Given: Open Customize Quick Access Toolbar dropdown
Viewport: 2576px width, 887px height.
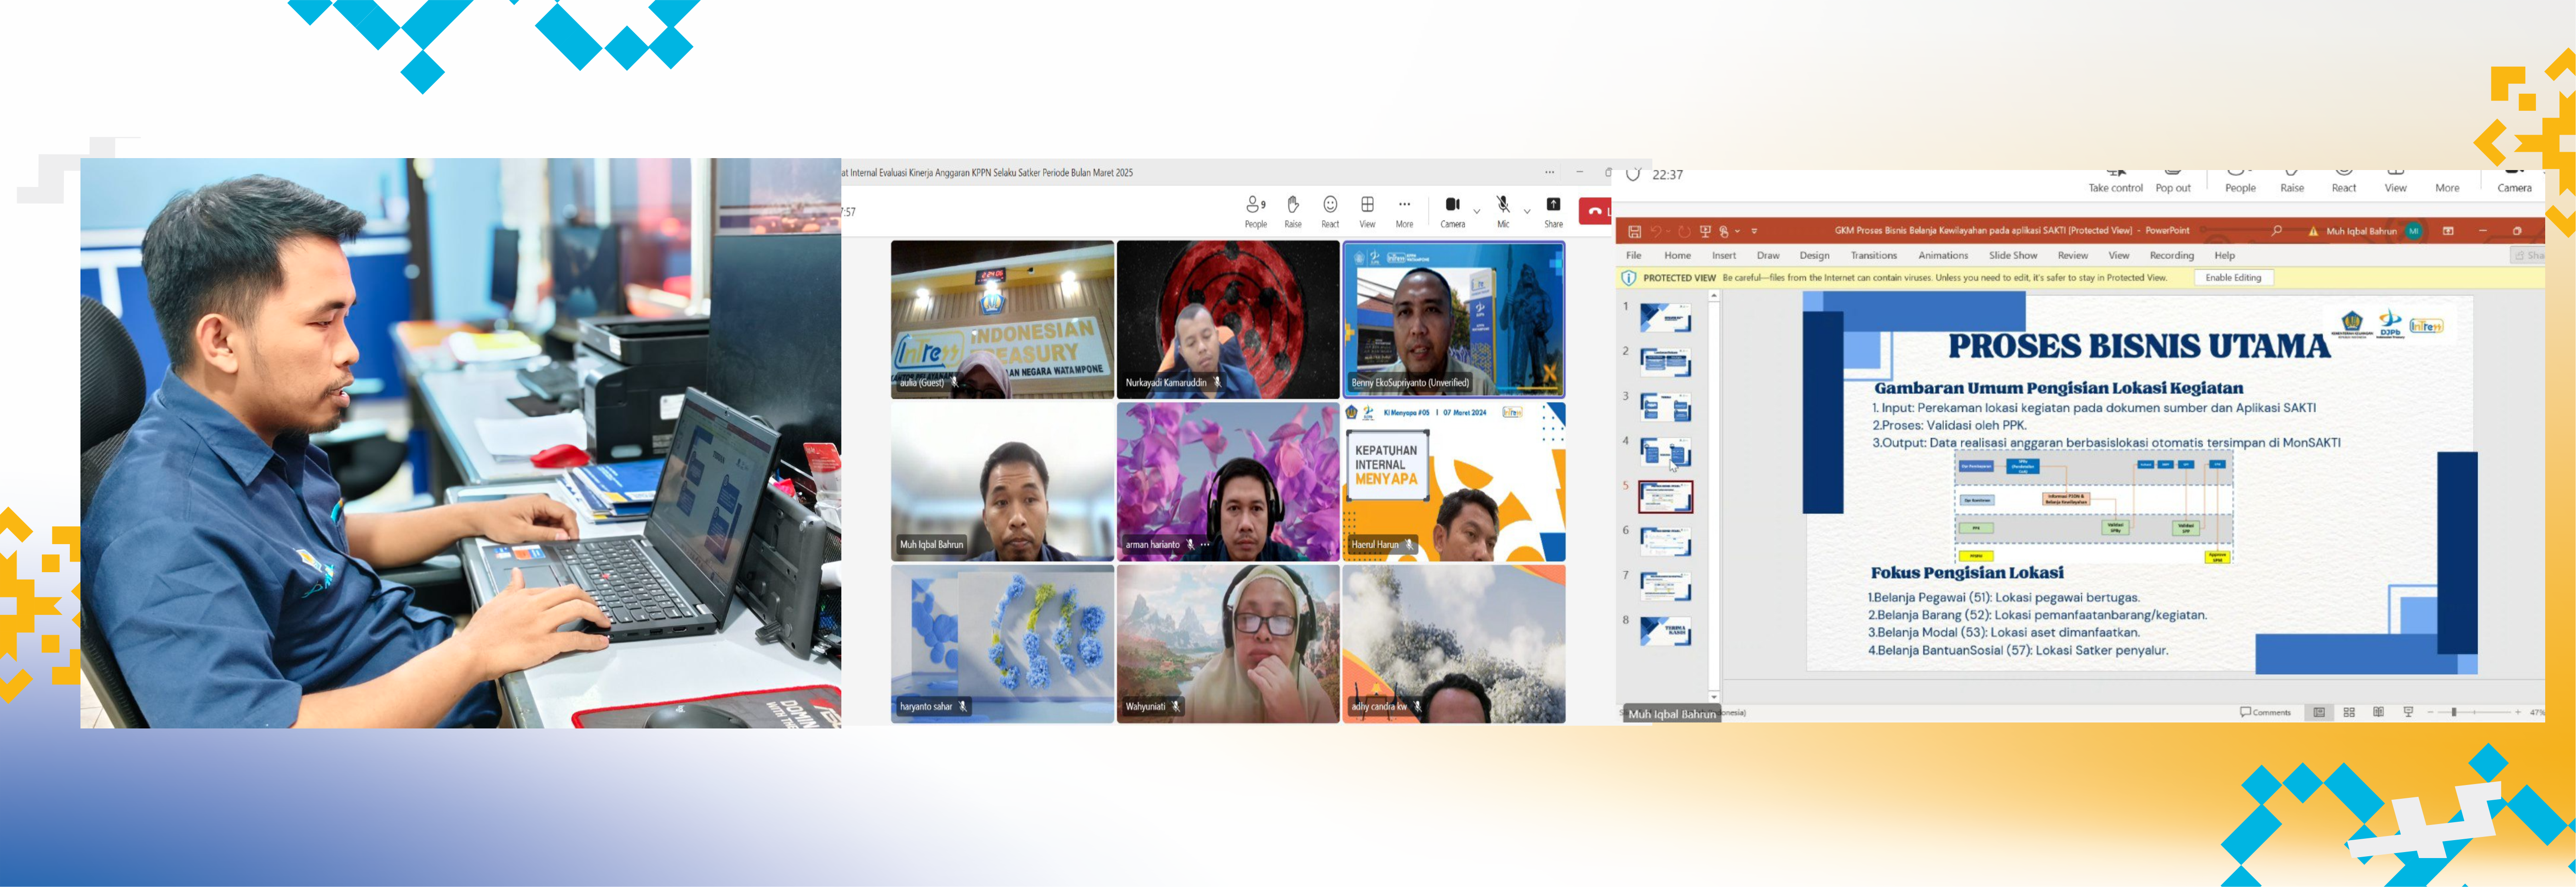Looking at the screenshot, I should tap(1754, 231).
